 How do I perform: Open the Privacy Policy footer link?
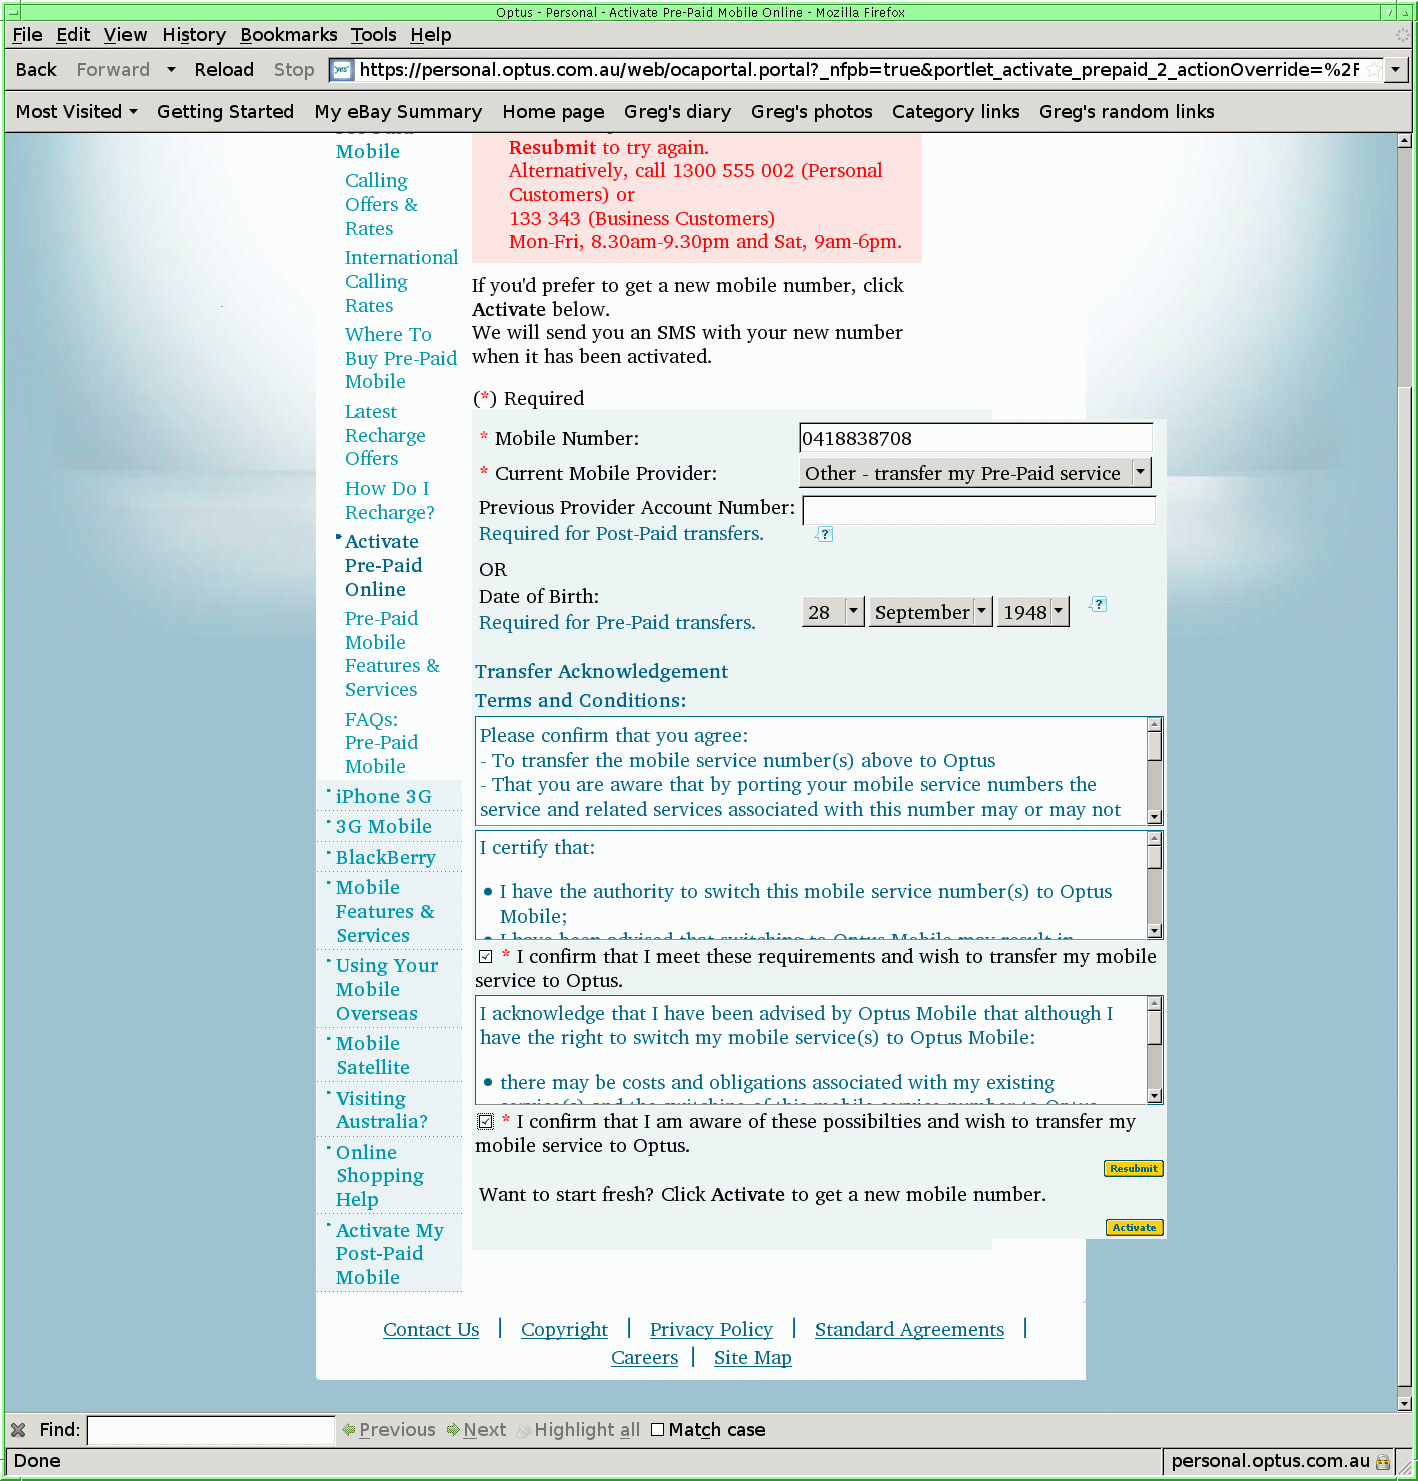pos(710,1329)
